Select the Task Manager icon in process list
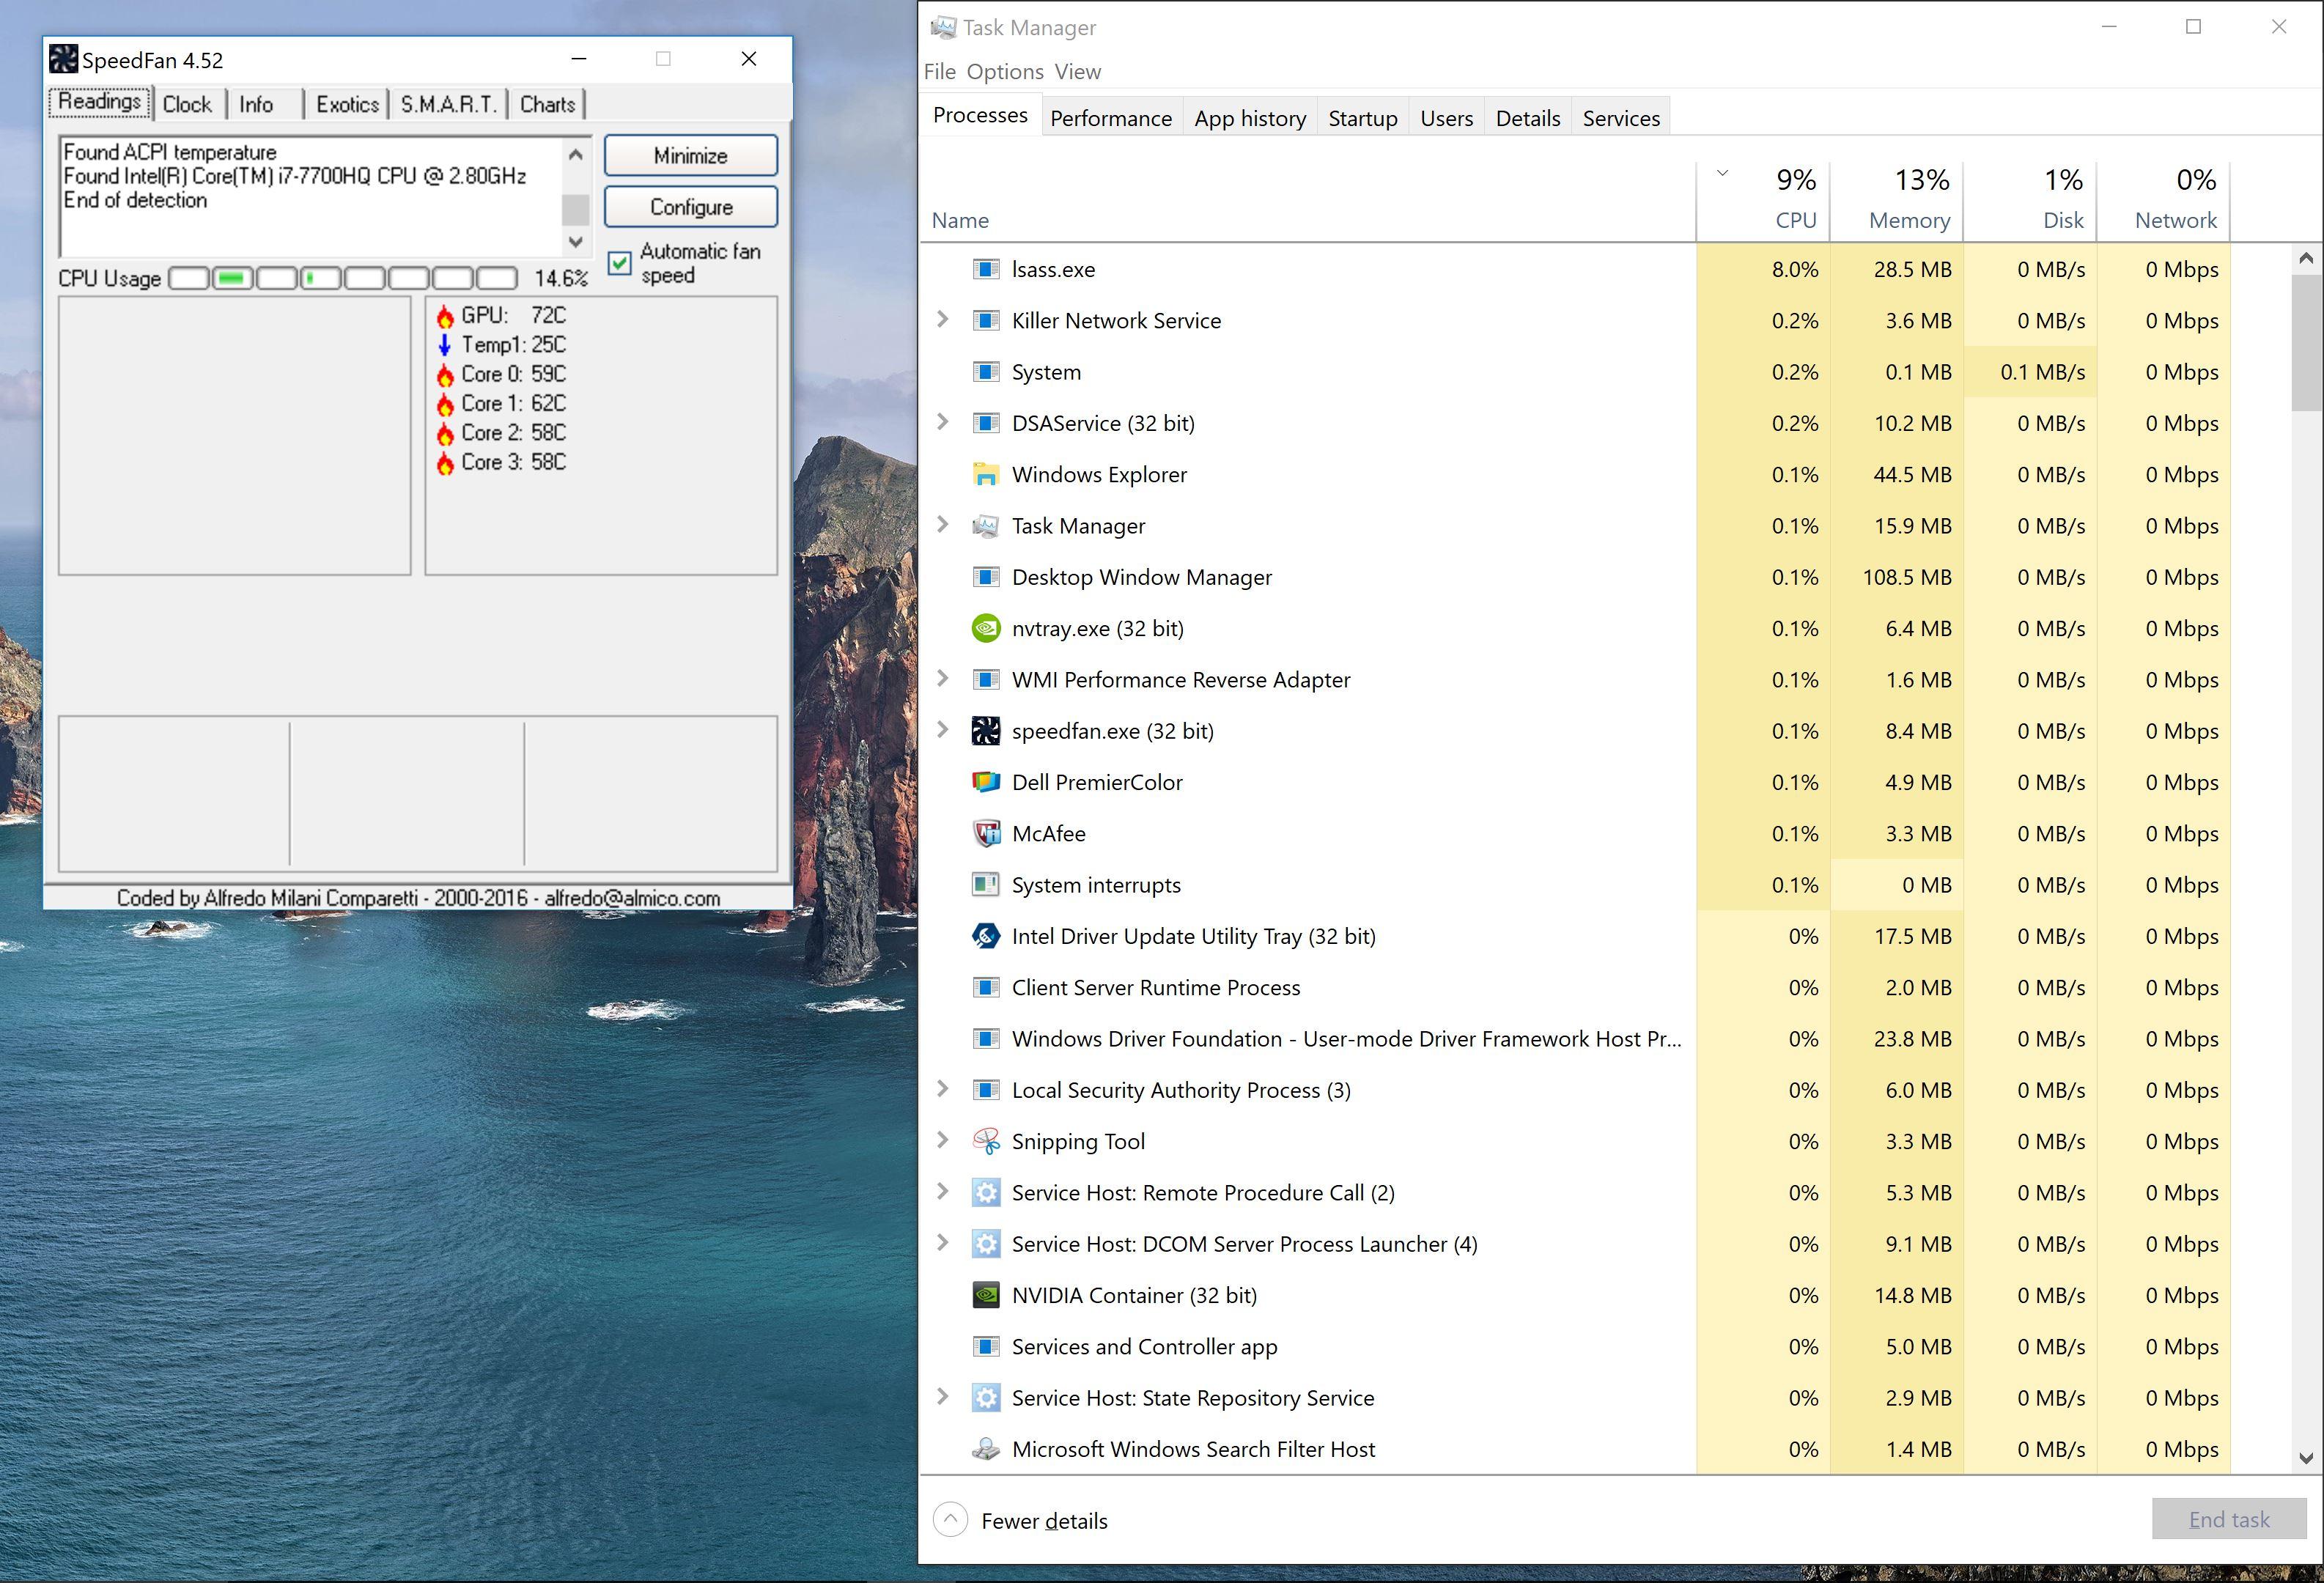2324x1583 pixels. (985, 525)
